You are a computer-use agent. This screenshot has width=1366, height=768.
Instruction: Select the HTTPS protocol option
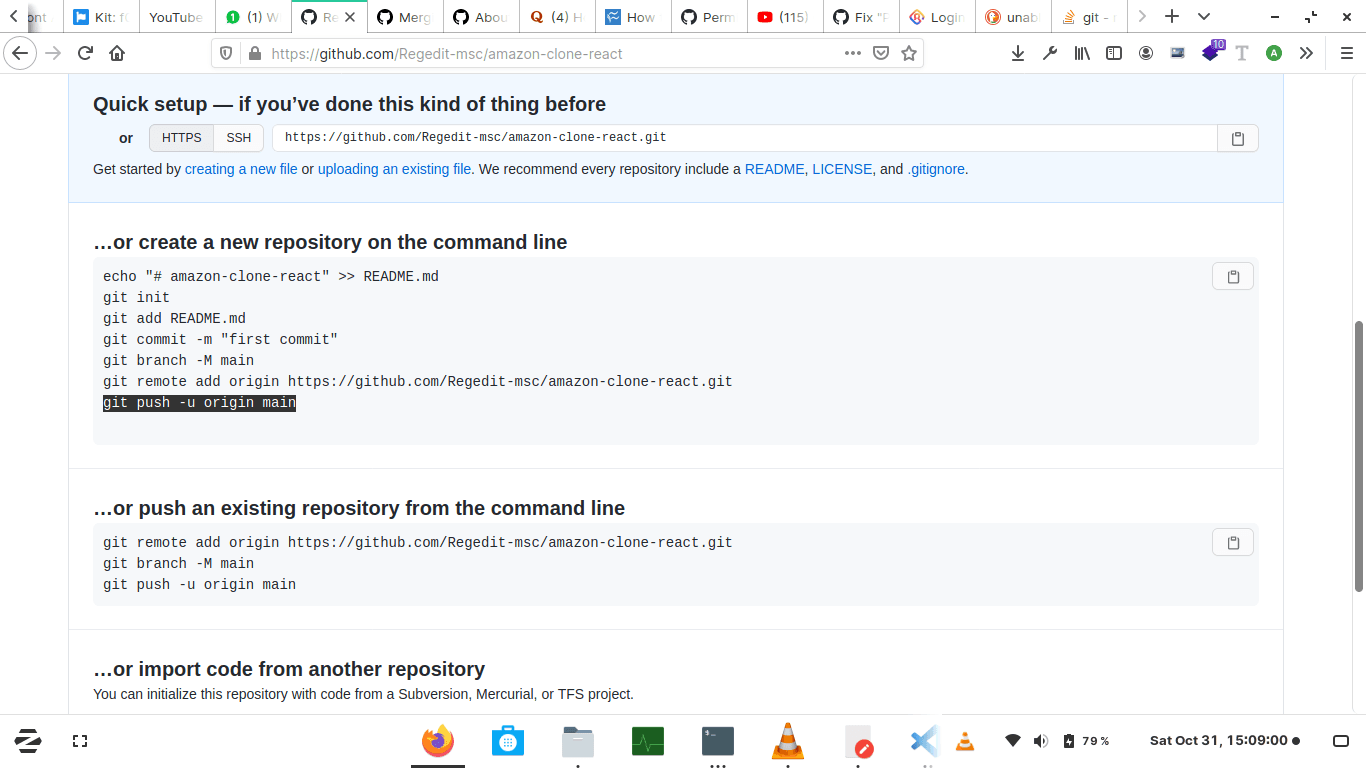click(181, 138)
